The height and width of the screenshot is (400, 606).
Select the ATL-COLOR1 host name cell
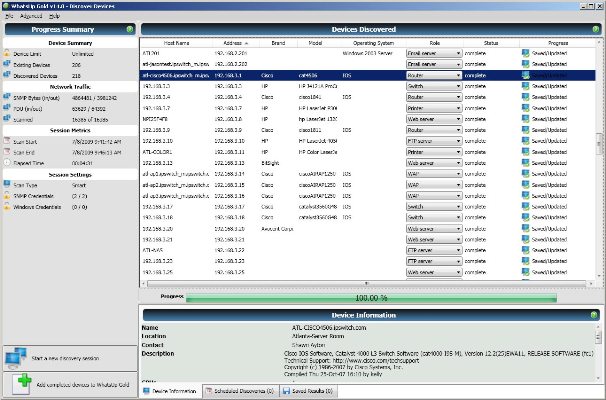tap(157, 152)
